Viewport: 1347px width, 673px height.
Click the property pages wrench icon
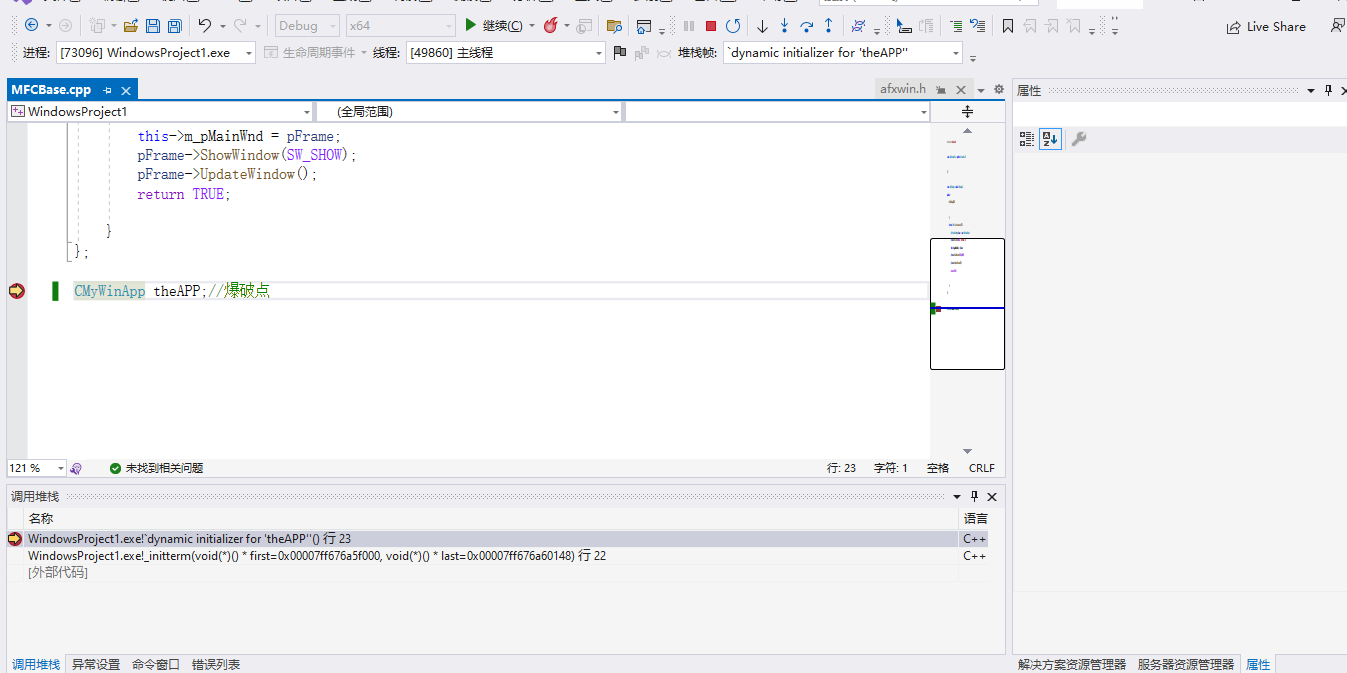(1078, 139)
